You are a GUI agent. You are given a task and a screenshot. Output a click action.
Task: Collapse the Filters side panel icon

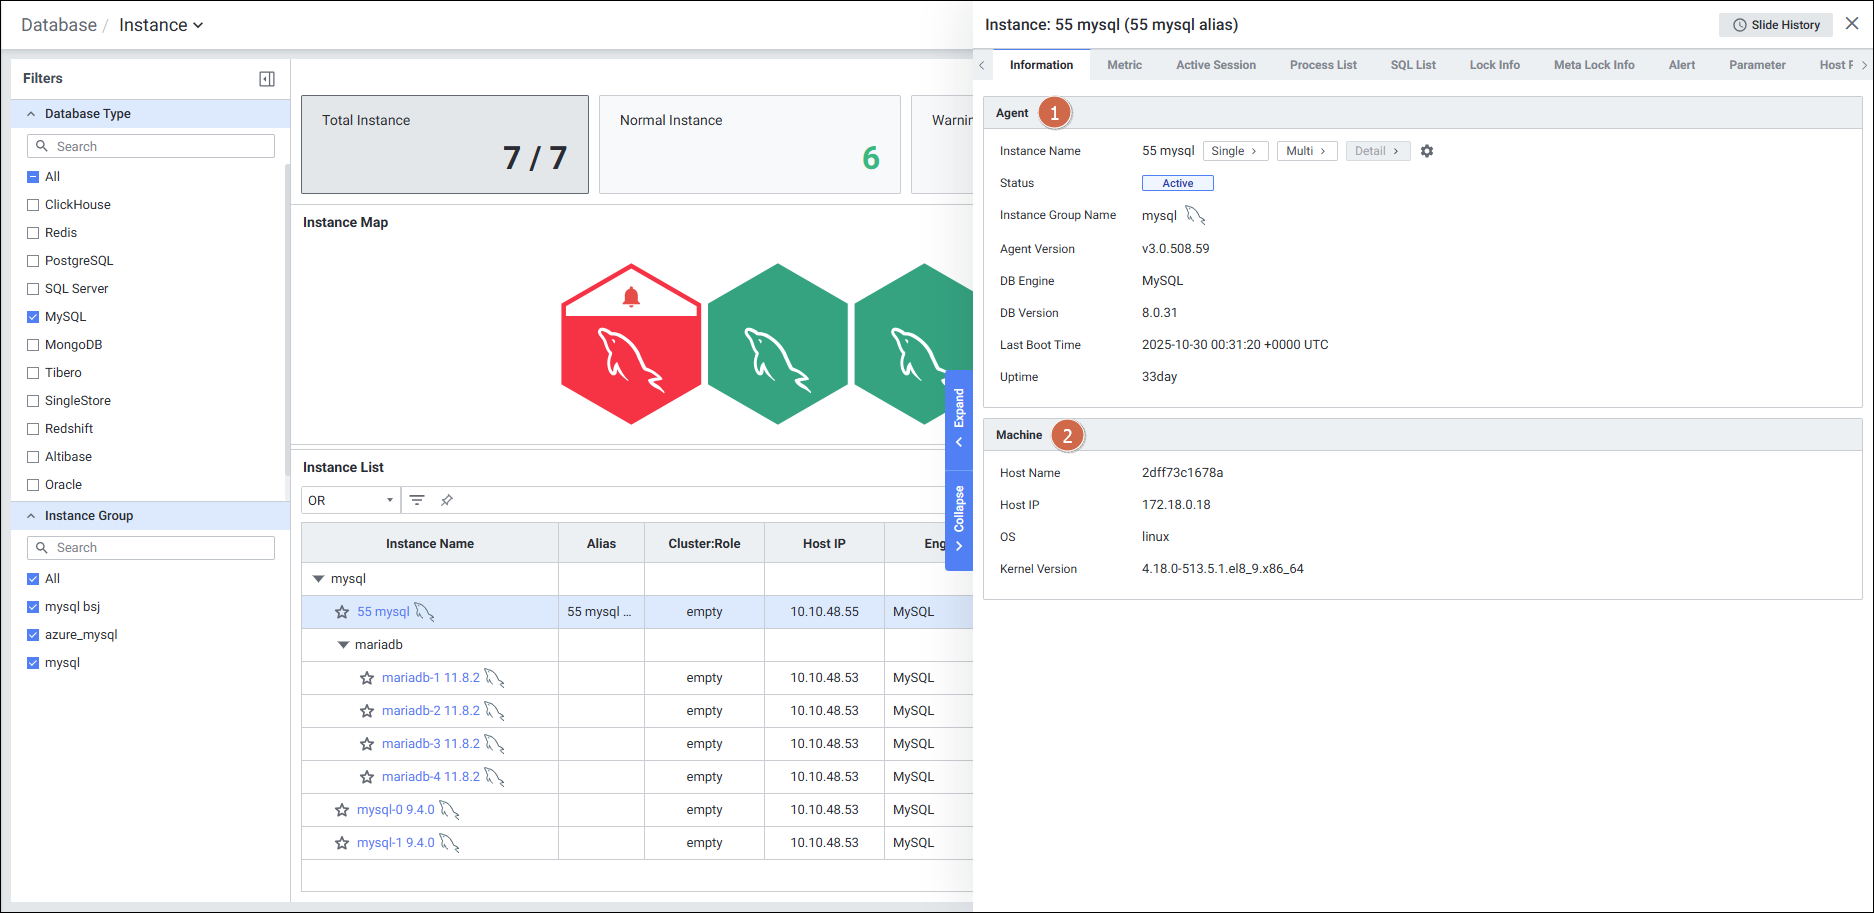[x=267, y=79]
